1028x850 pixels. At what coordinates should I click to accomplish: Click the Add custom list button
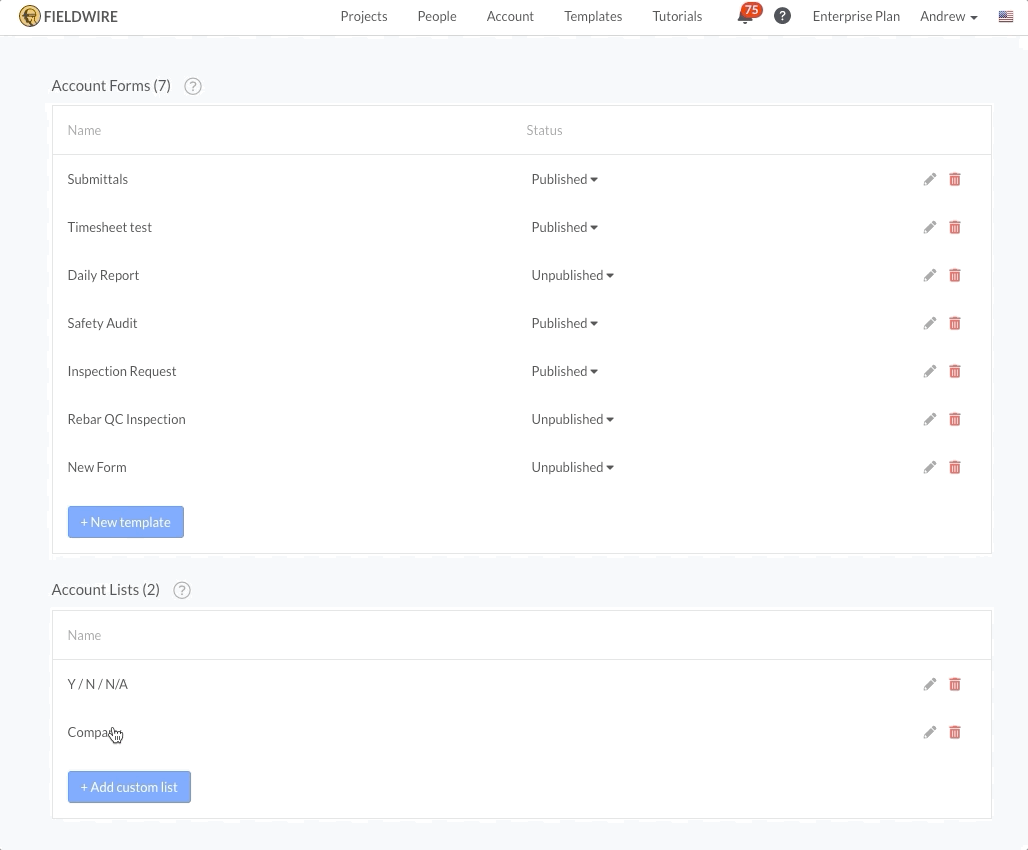[128, 787]
